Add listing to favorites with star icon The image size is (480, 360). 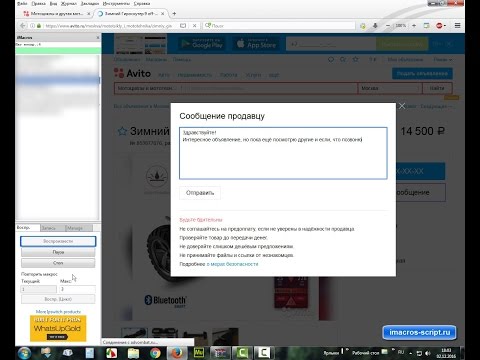122,131
